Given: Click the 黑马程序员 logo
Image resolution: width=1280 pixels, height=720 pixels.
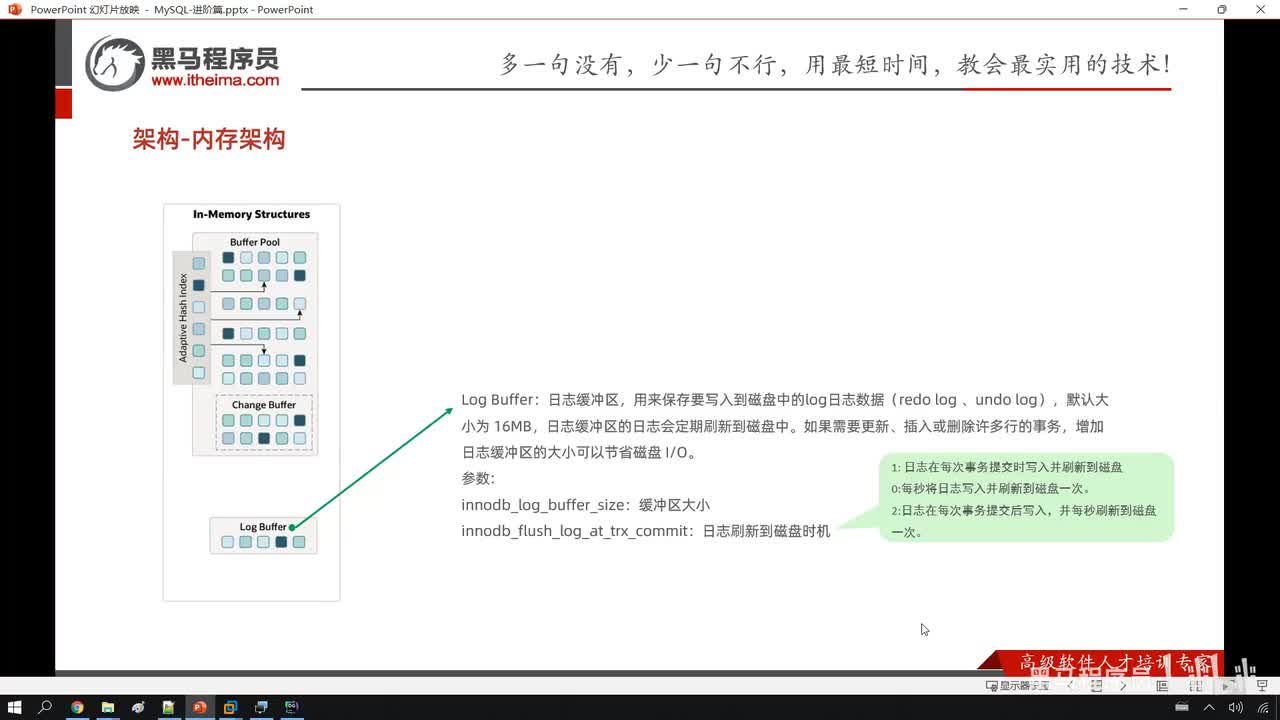Looking at the screenshot, I should [x=182, y=63].
